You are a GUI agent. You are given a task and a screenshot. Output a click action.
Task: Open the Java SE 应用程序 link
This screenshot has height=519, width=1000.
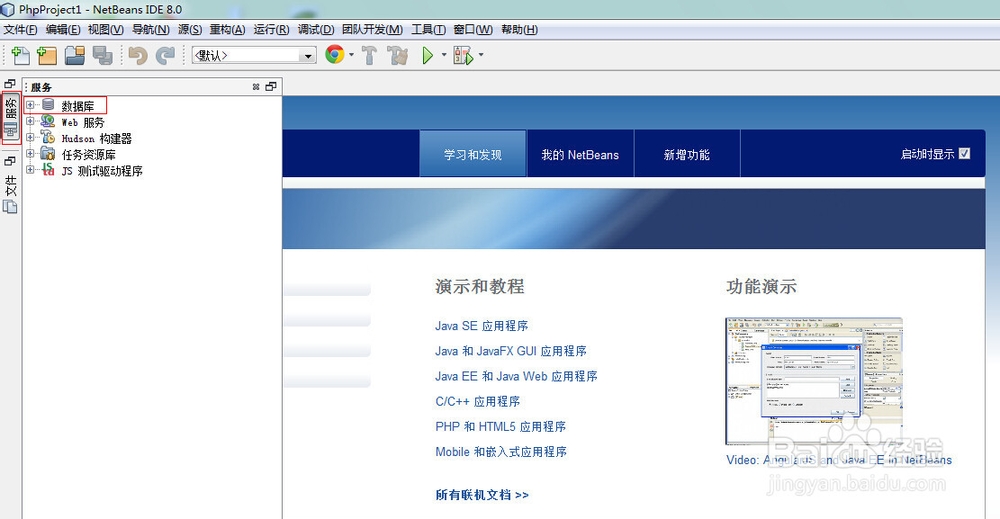point(482,326)
